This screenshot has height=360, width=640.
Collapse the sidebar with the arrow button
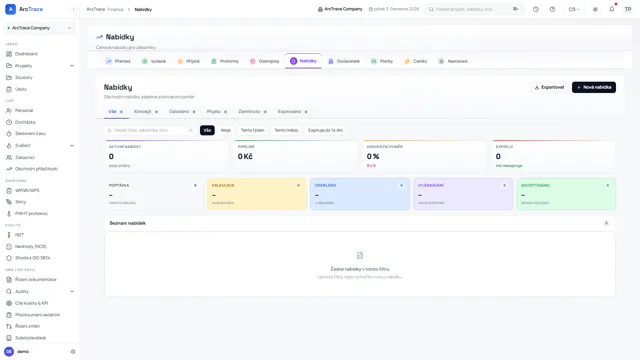click(x=73, y=9)
